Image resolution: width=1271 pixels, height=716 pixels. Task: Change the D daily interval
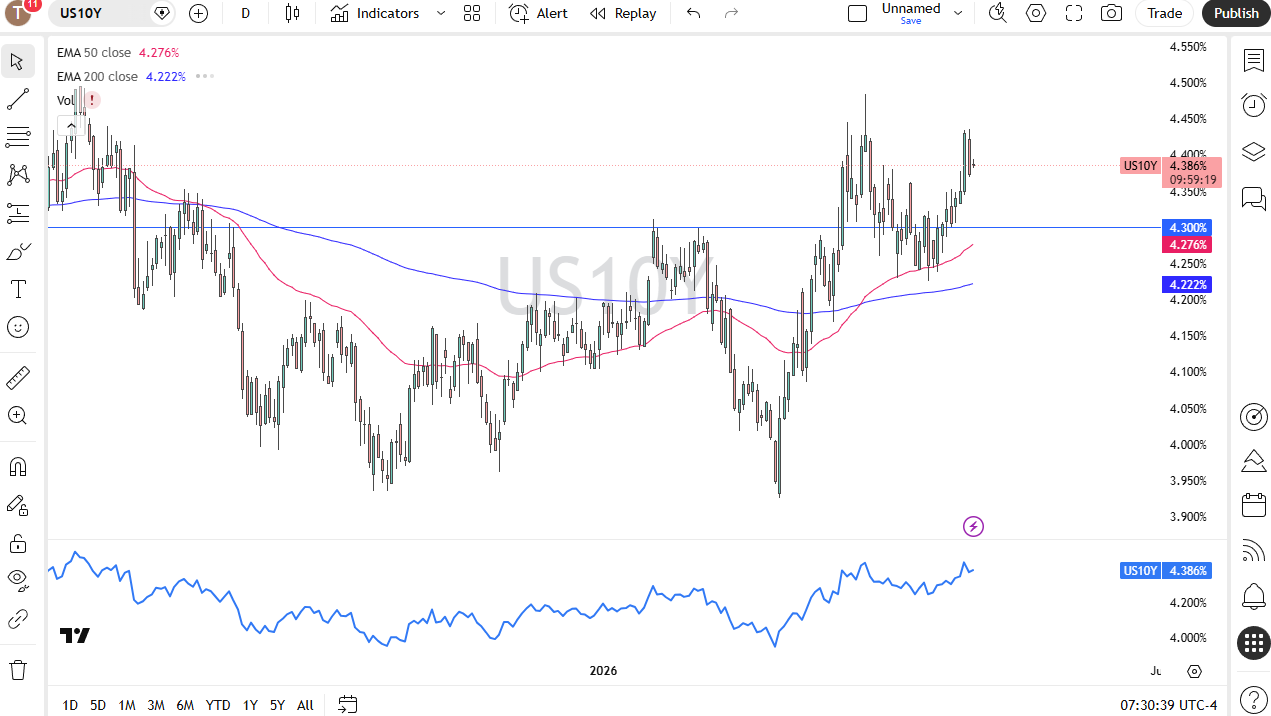pyautogui.click(x=245, y=13)
